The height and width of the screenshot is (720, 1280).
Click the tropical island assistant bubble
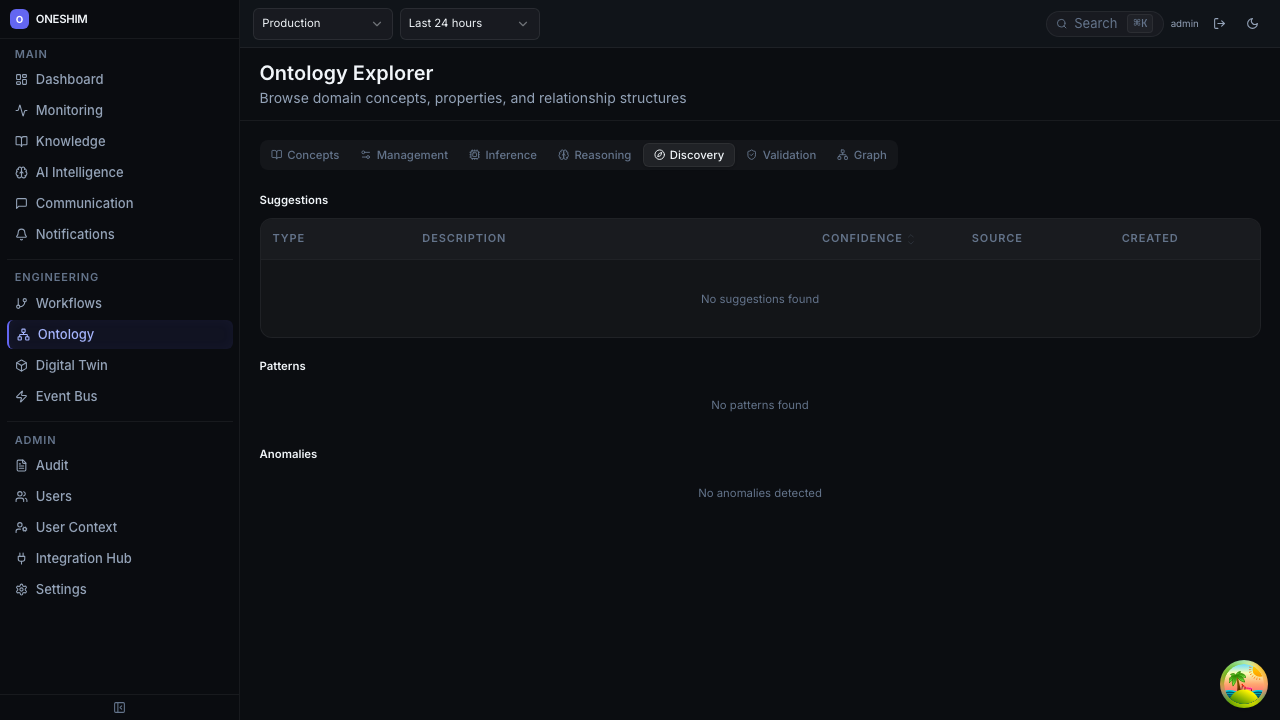point(1243,684)
